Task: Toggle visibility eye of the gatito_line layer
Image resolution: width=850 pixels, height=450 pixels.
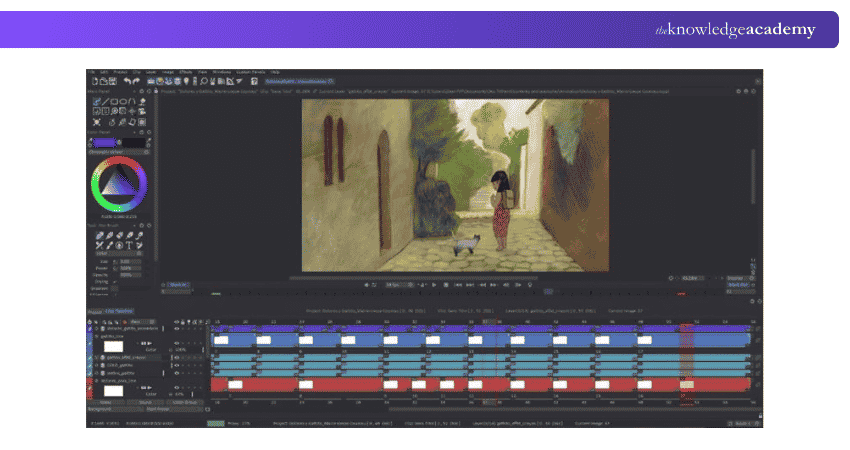Action: [x=176, y=343]
